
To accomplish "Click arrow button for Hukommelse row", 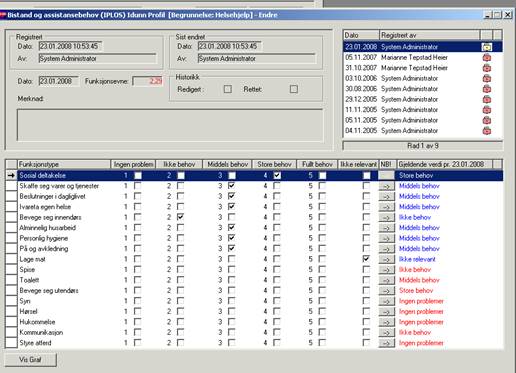I will 387,322.
